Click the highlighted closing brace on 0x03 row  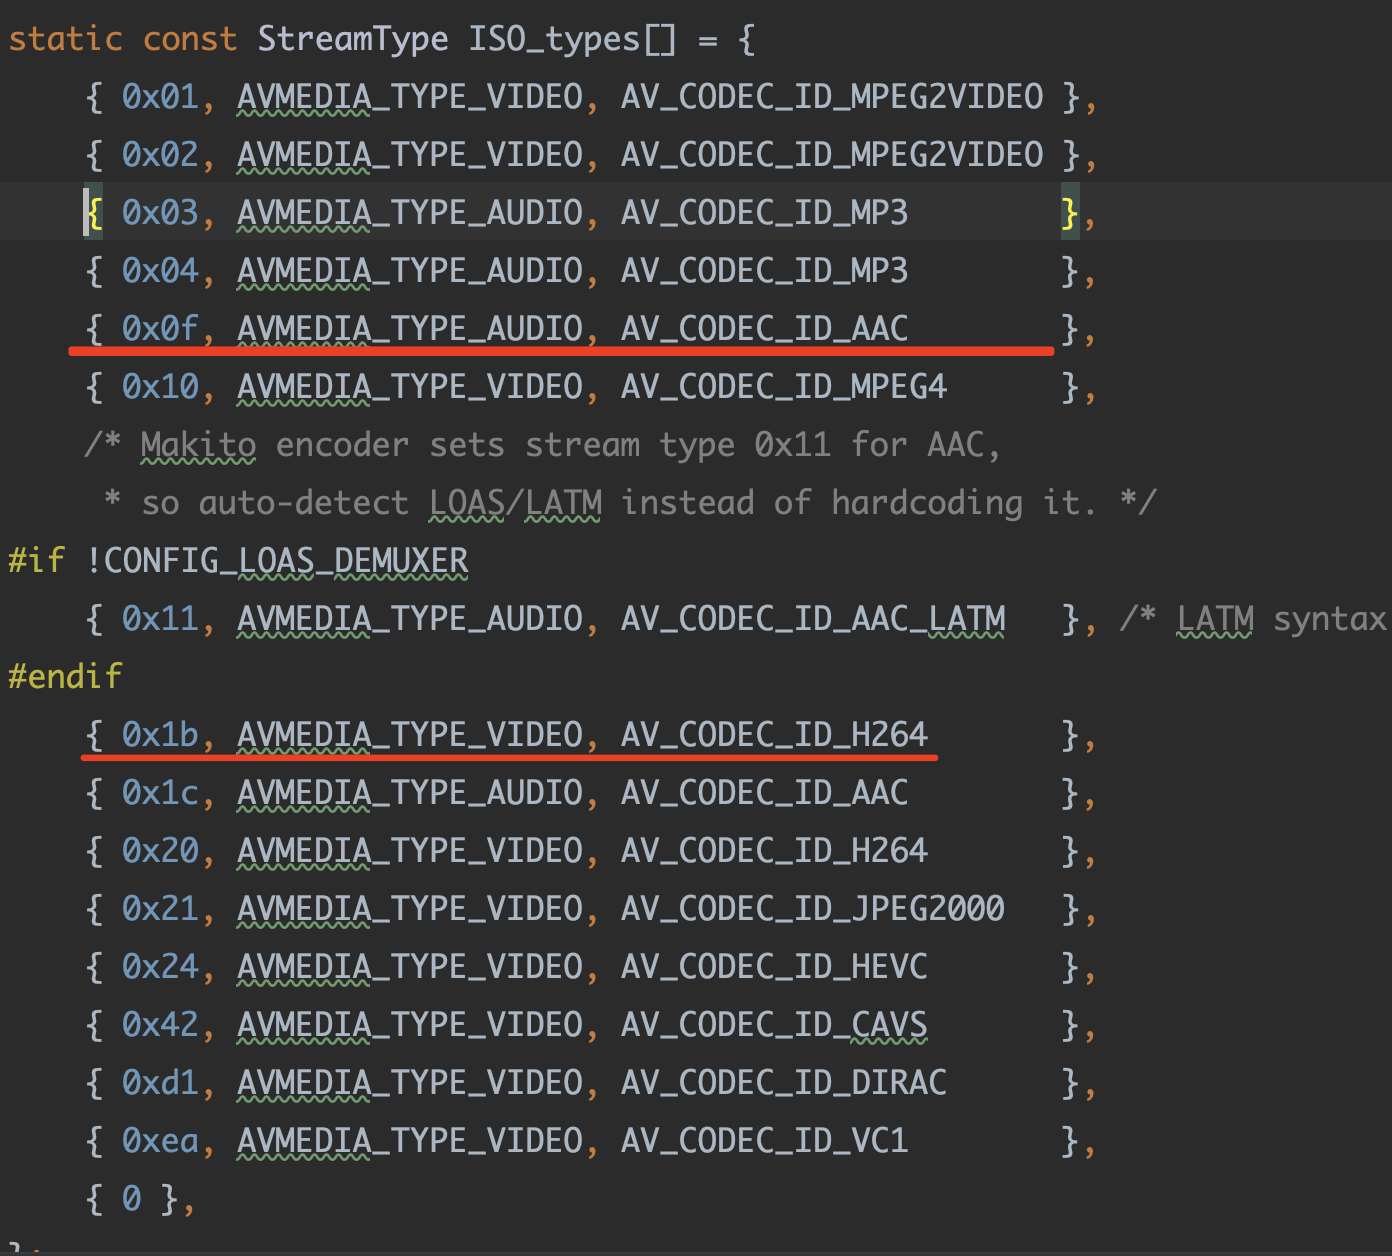pyautogui.click(x=1070, y=213)
